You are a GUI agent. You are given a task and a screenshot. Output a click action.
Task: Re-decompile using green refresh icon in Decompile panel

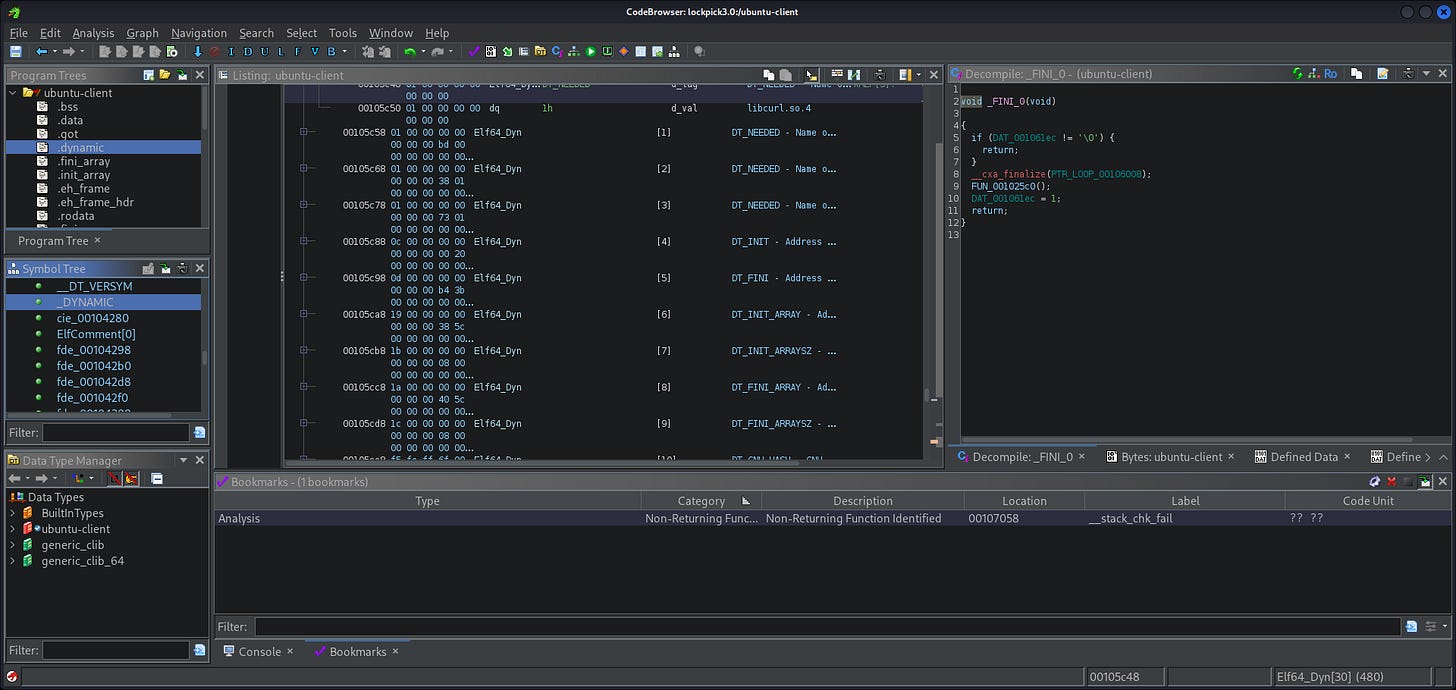1297,74
